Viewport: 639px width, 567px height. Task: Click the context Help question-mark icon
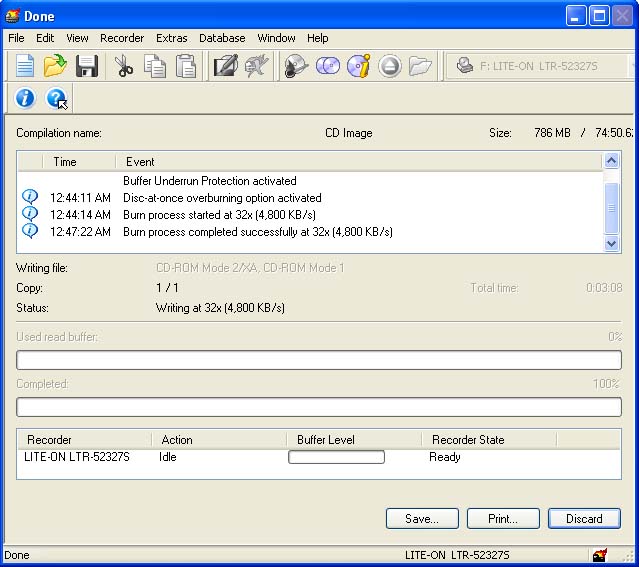tap(56, 98)
